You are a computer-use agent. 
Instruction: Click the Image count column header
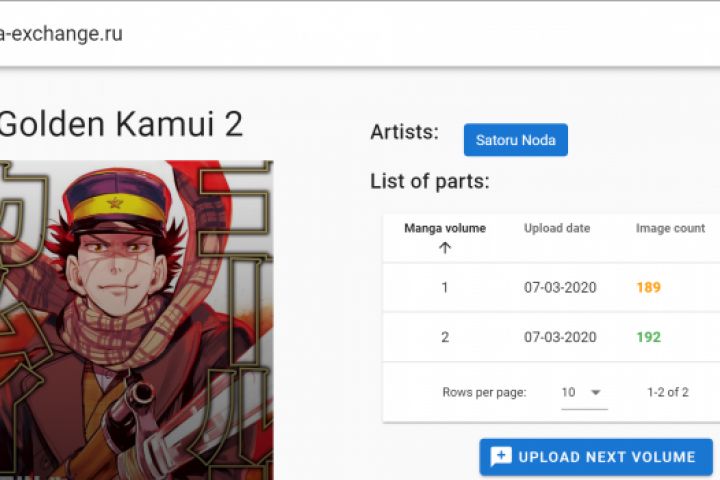point(670,228)
